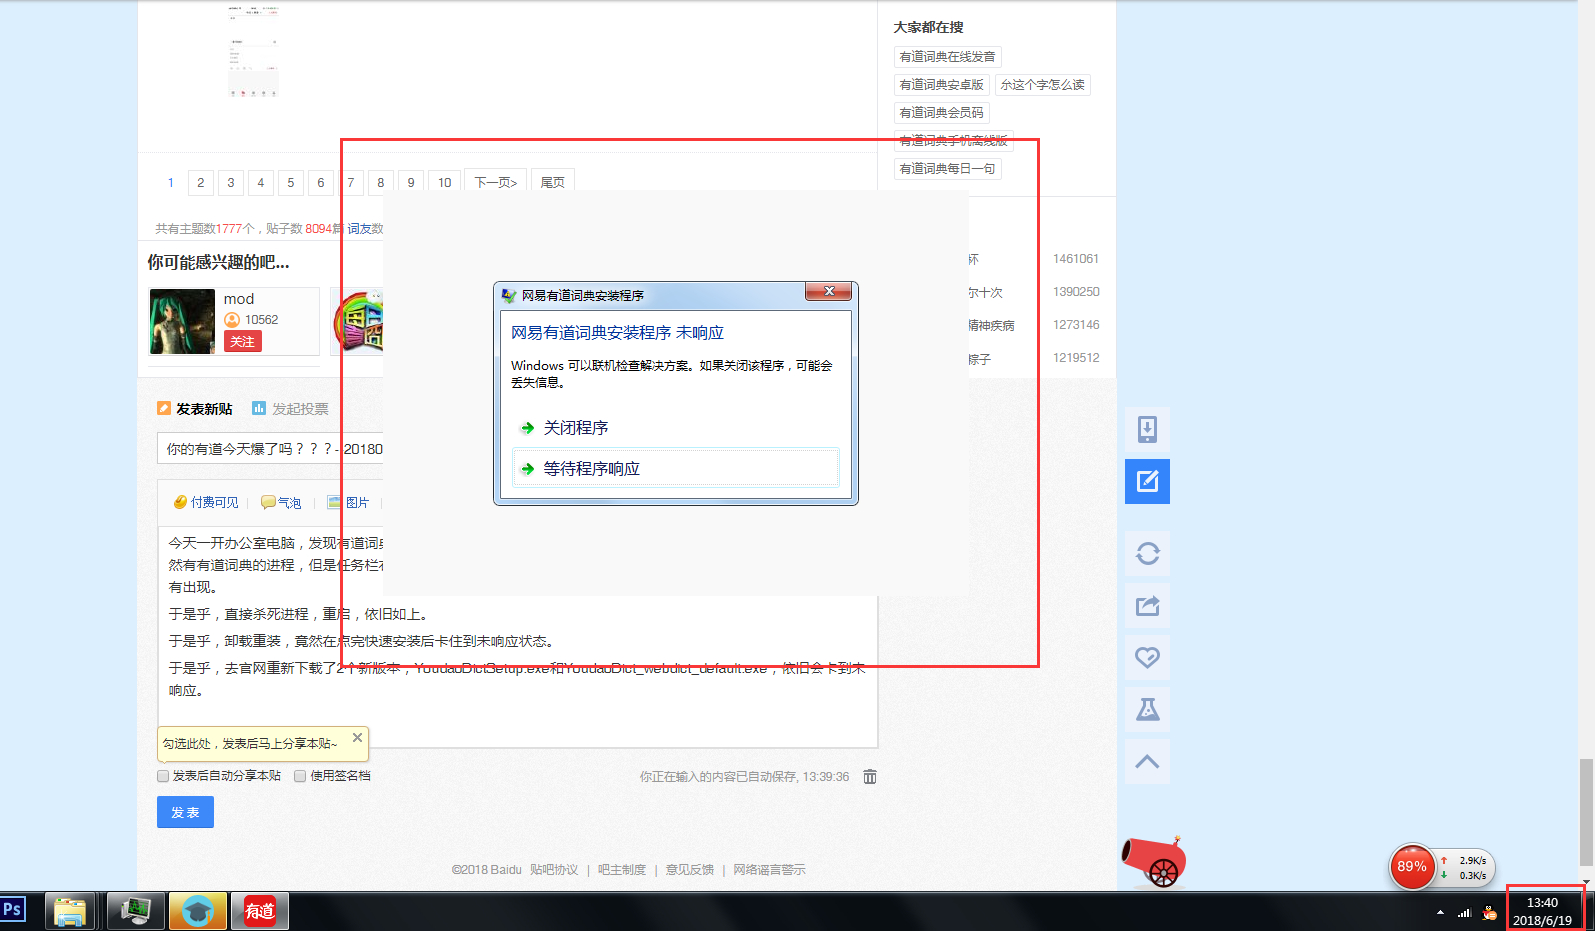
Task: Click 有道词典每日一句 search tag
Action: click(x=948, y=169)
